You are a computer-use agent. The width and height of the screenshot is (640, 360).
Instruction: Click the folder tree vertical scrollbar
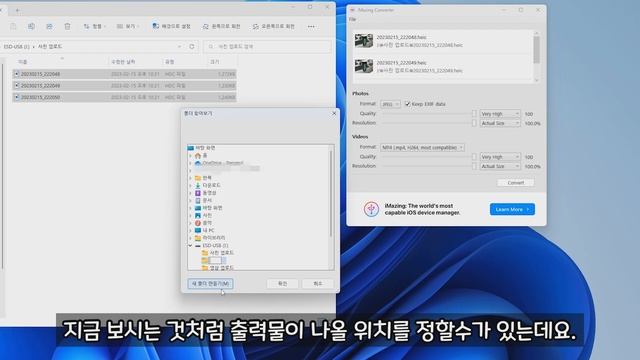(x=331, y=194)
